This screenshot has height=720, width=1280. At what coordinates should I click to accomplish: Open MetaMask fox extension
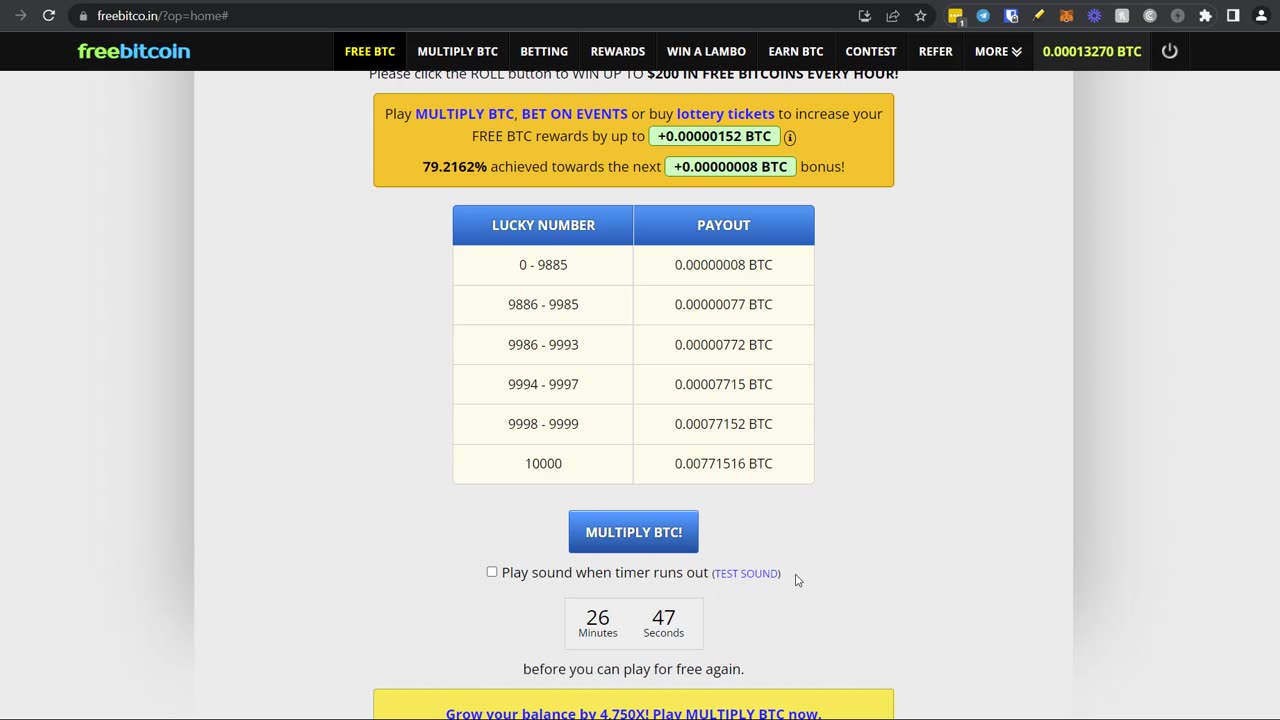[1066, 16]
